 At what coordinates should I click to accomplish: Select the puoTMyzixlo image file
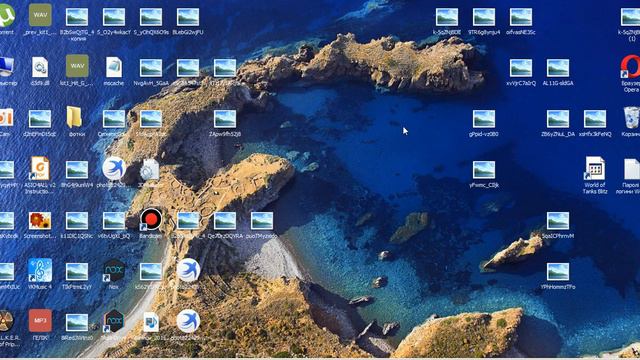click(x=262, y=221)
